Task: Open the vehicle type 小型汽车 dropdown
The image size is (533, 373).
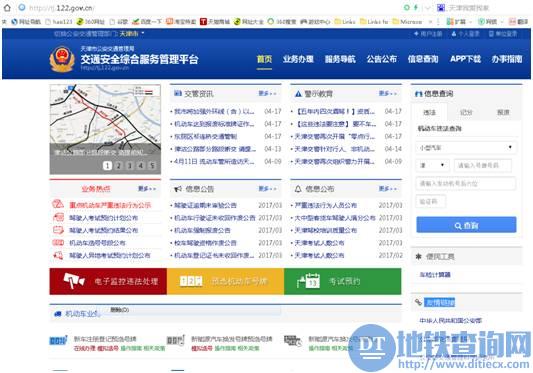Action: point(466,148)
